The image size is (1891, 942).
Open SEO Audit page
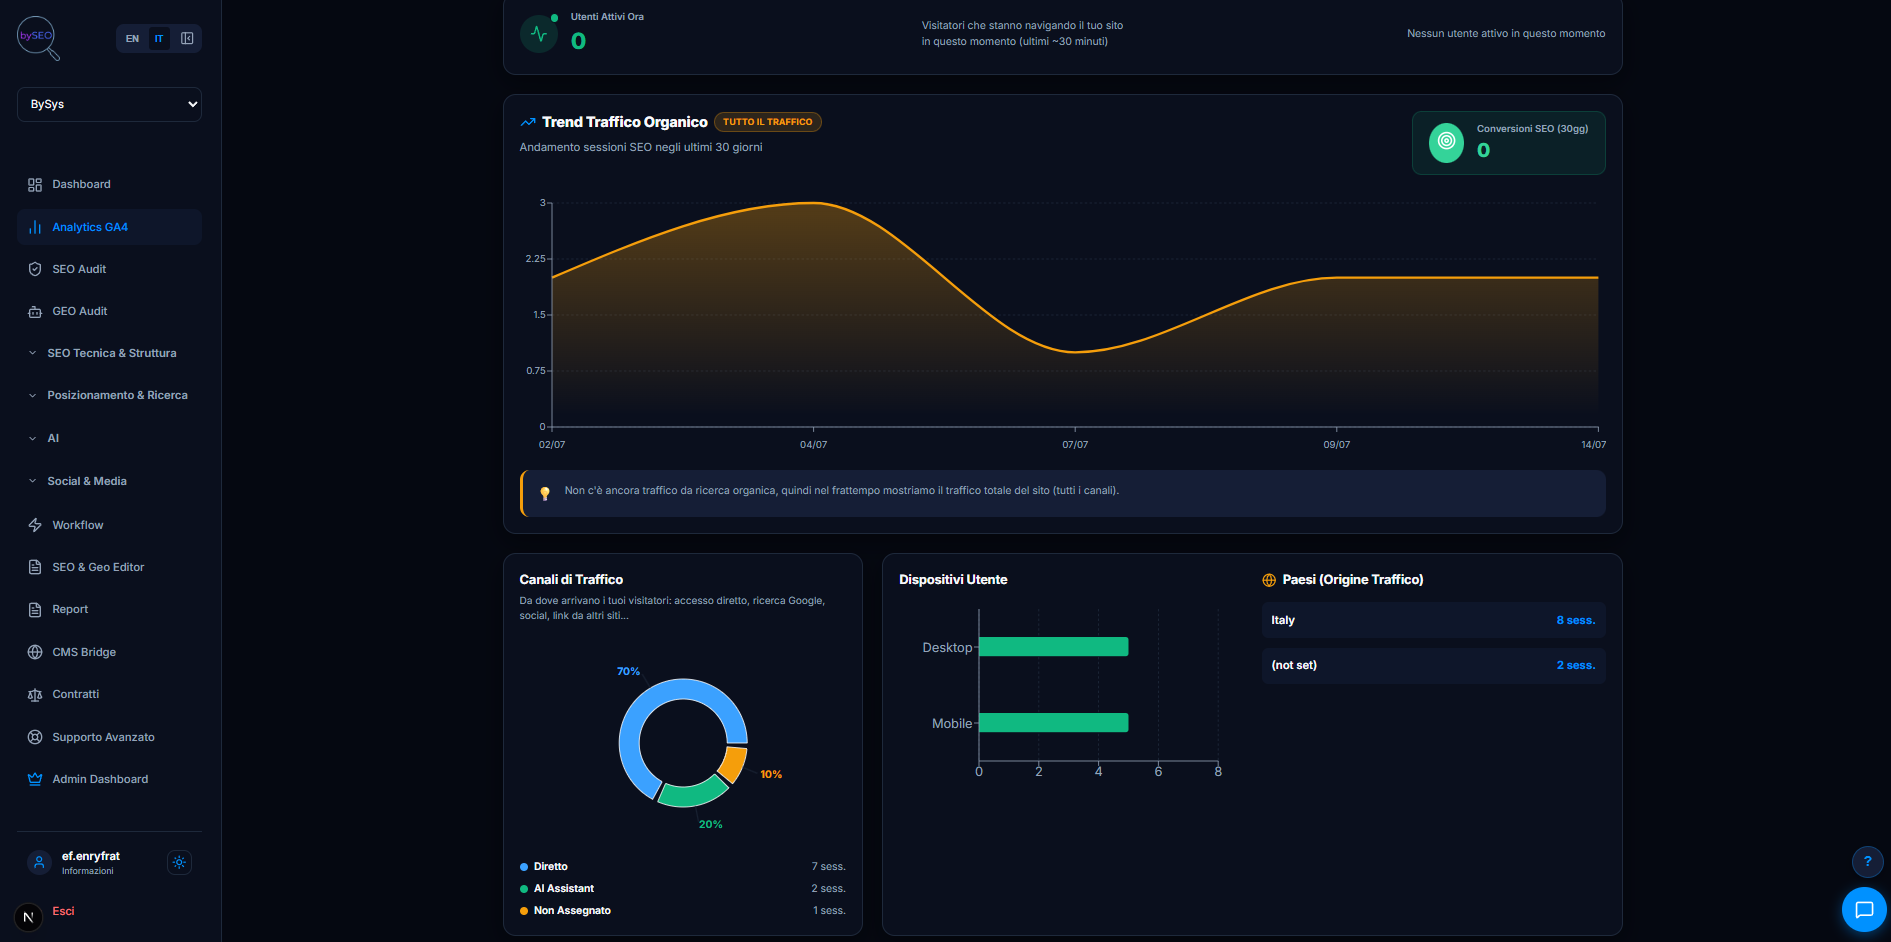109,269
